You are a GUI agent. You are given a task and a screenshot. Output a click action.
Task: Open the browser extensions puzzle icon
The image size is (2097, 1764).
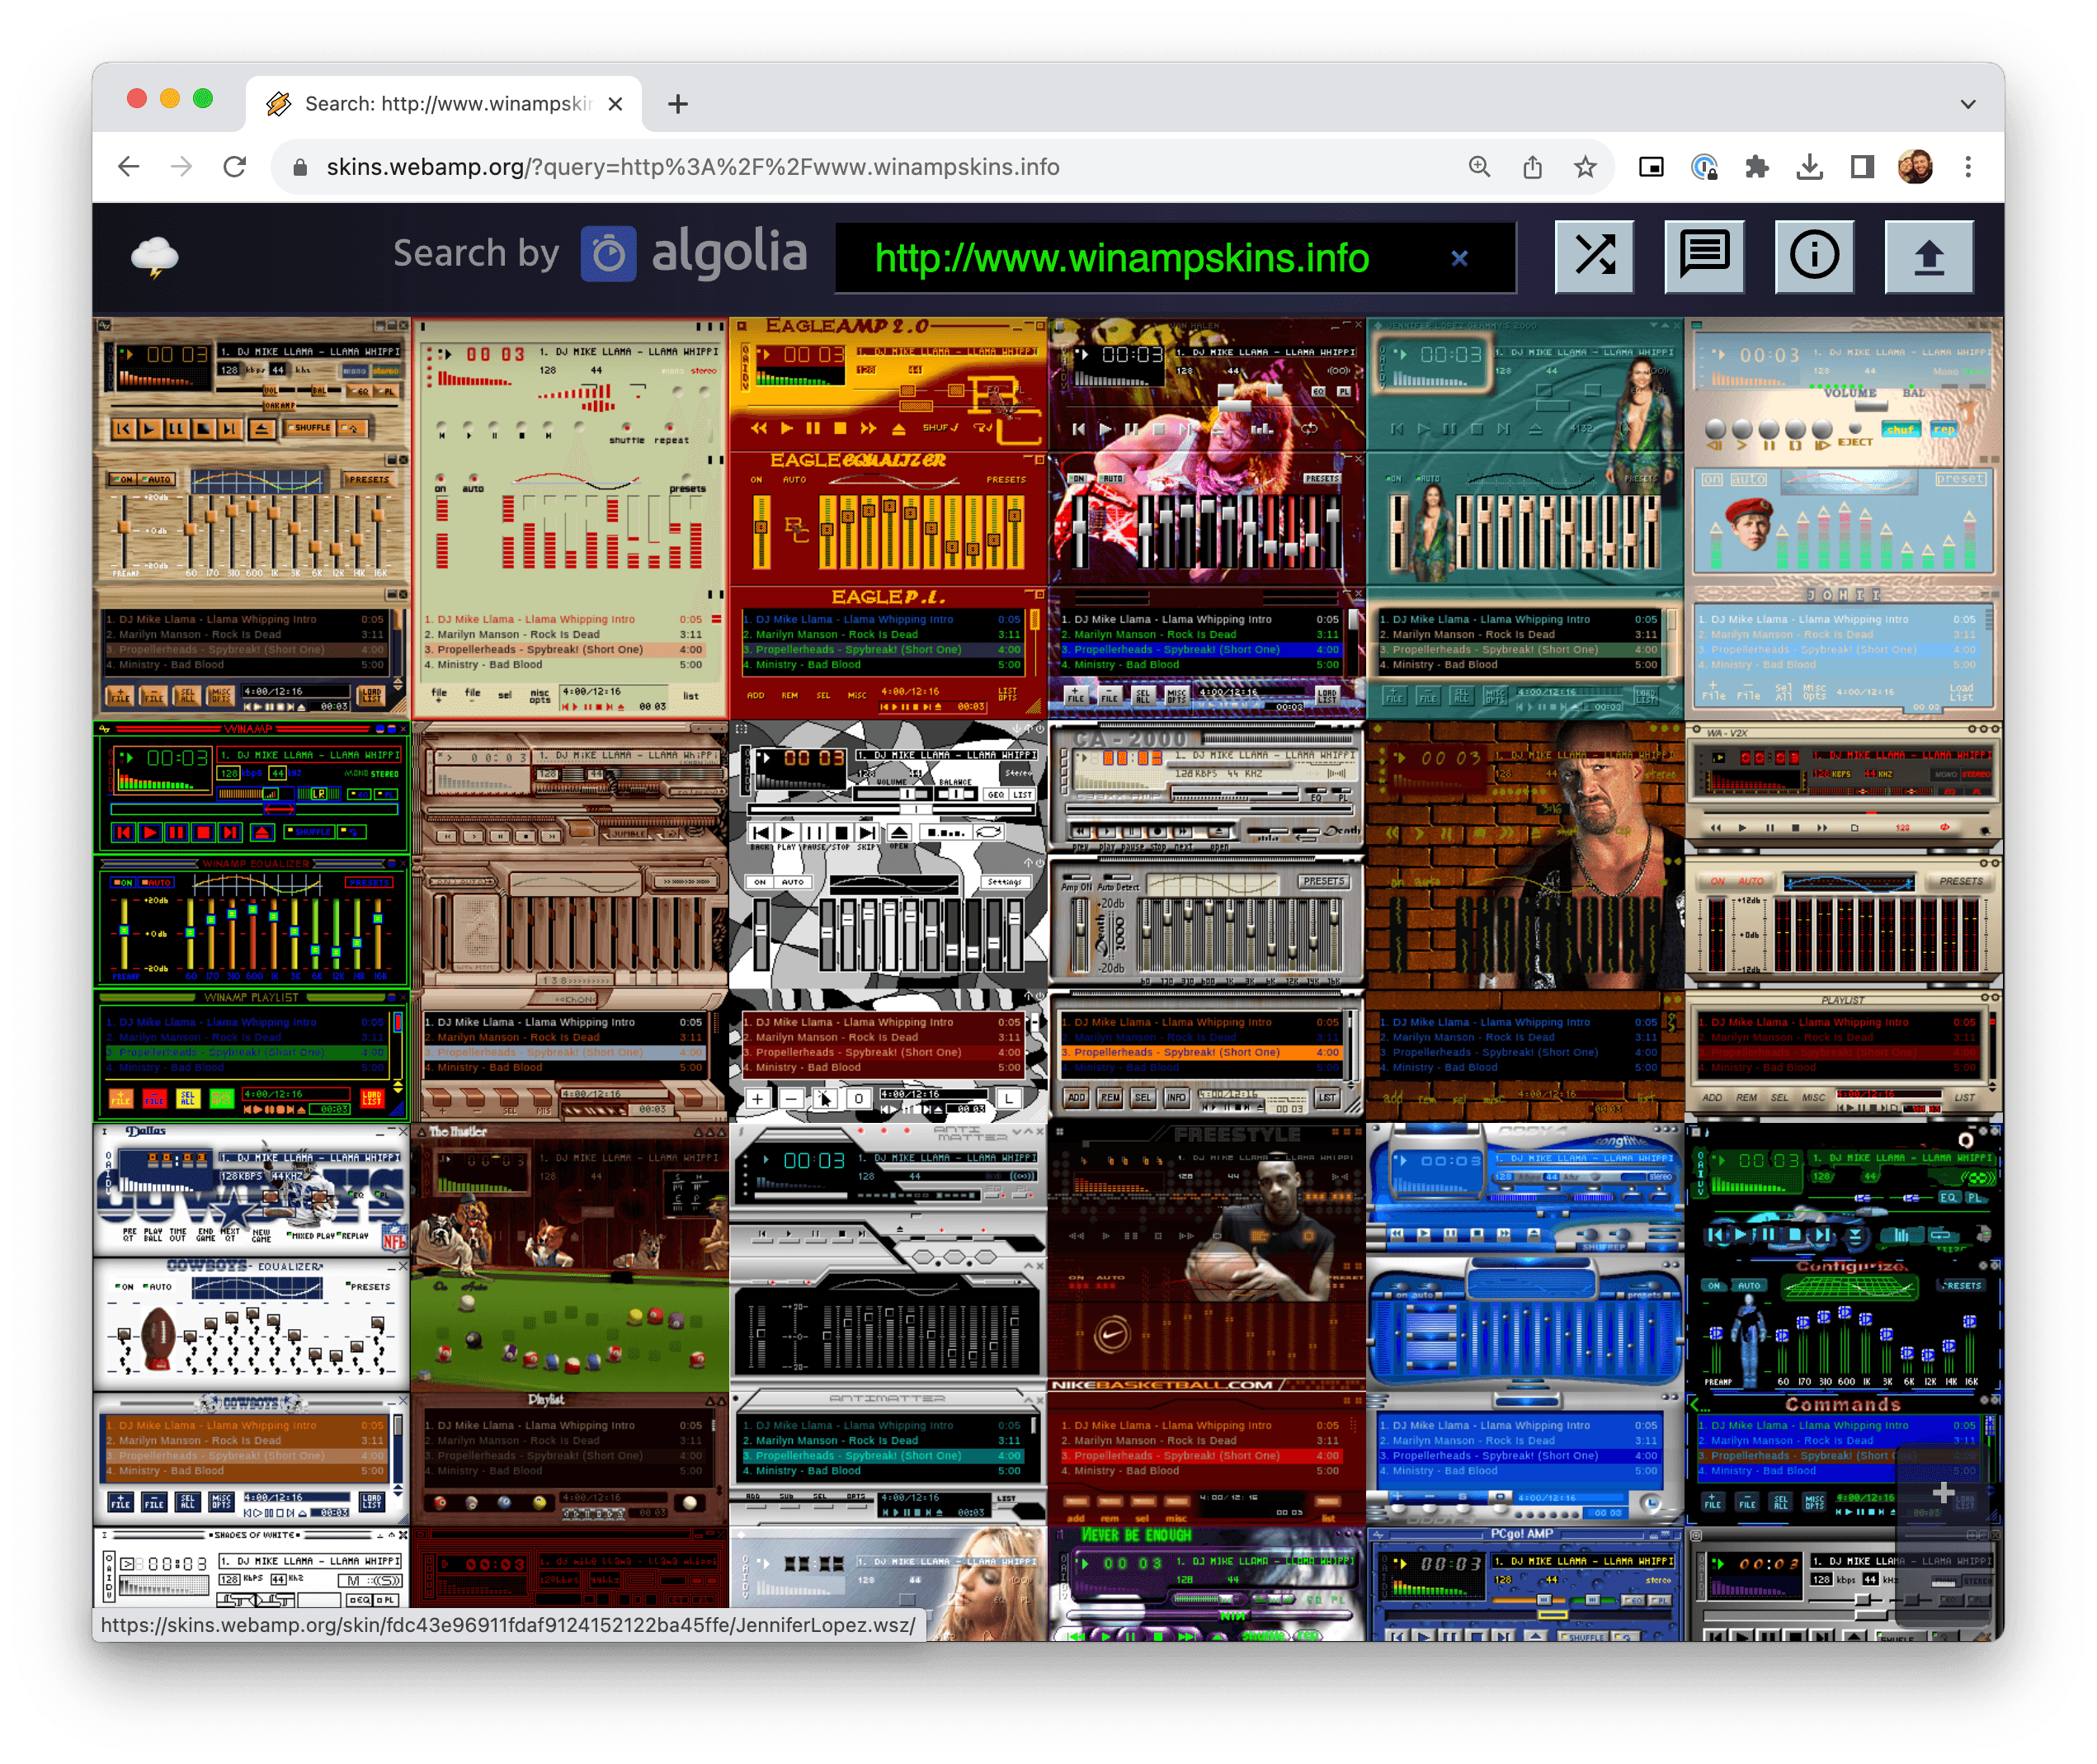point(1759,167)
